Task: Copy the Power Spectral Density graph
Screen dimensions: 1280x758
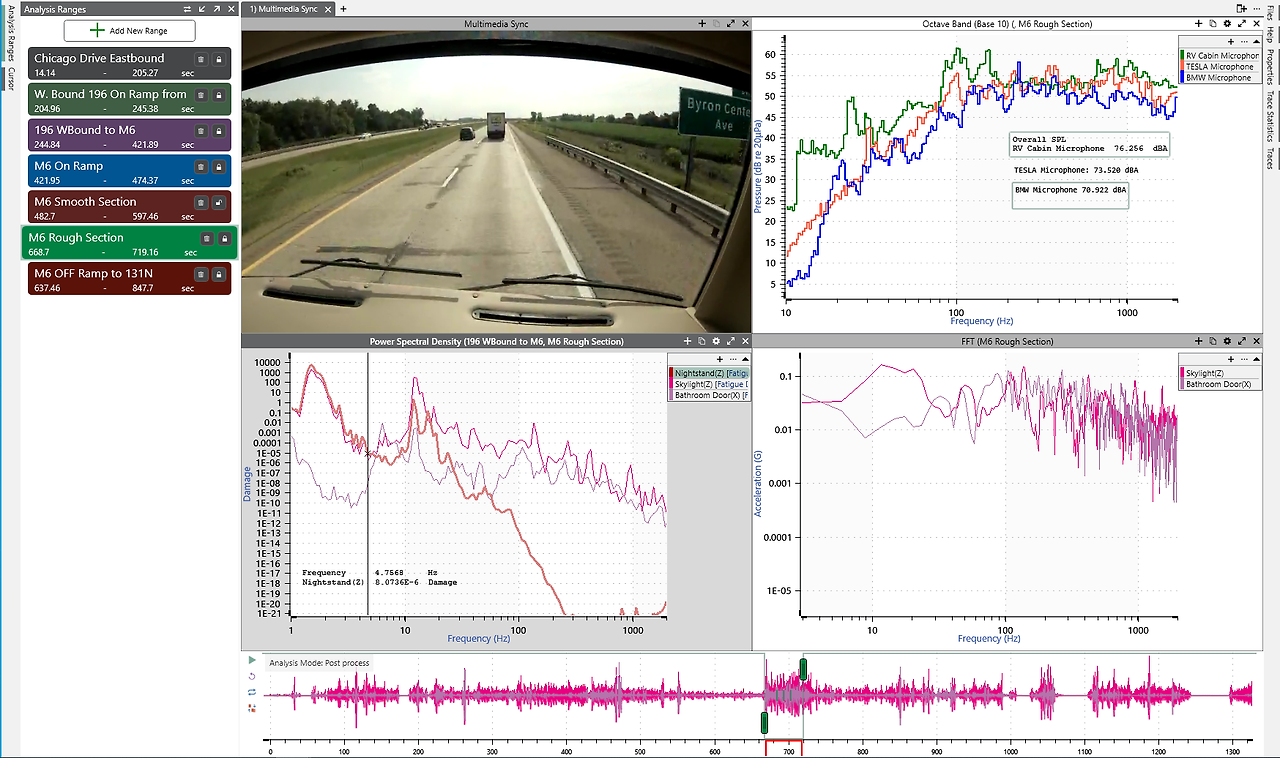Action: pyautogui.click(x=702, y=341)
